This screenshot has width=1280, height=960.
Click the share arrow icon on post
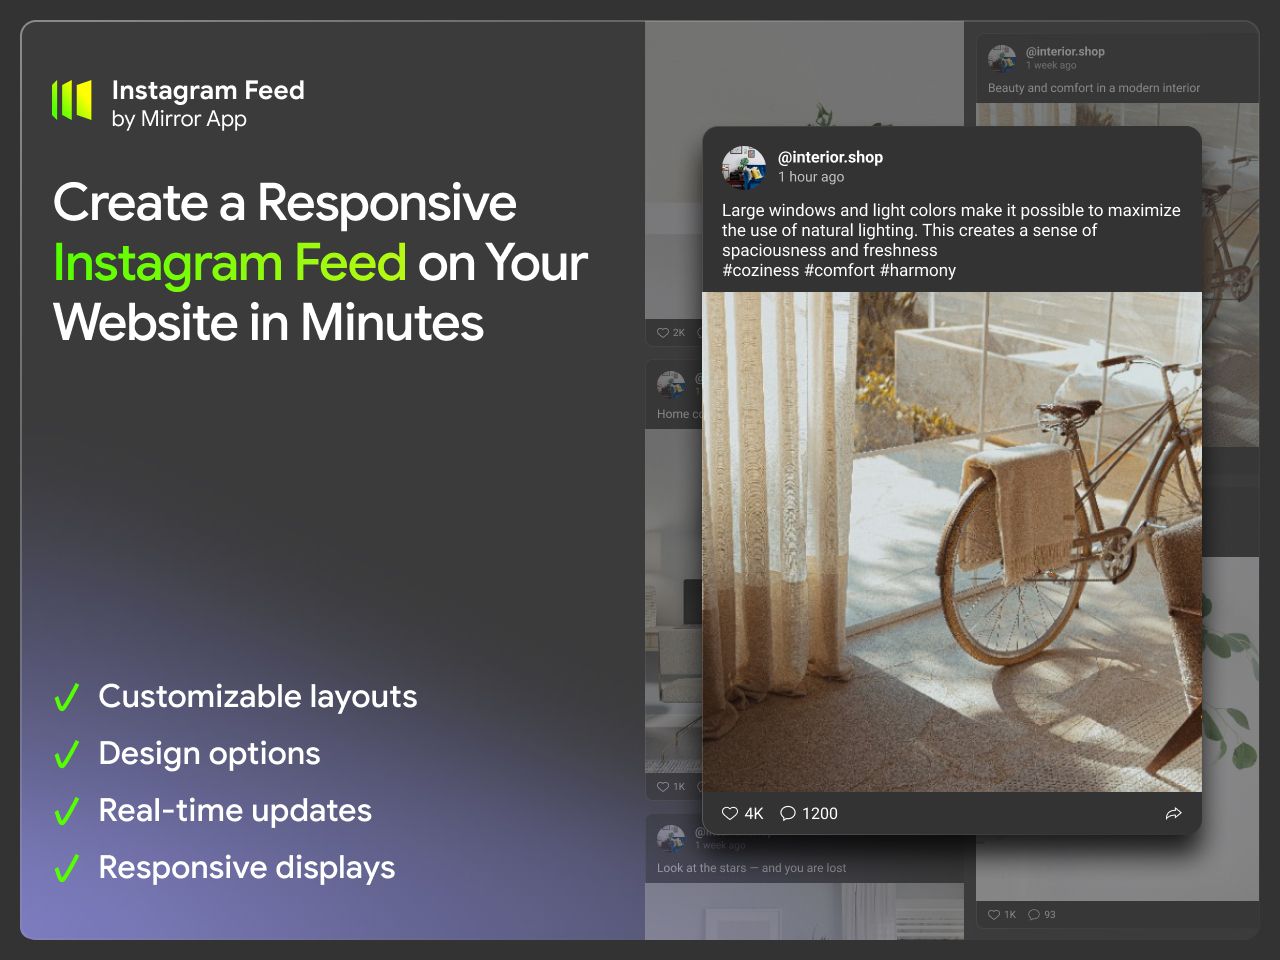[1174, 814]
